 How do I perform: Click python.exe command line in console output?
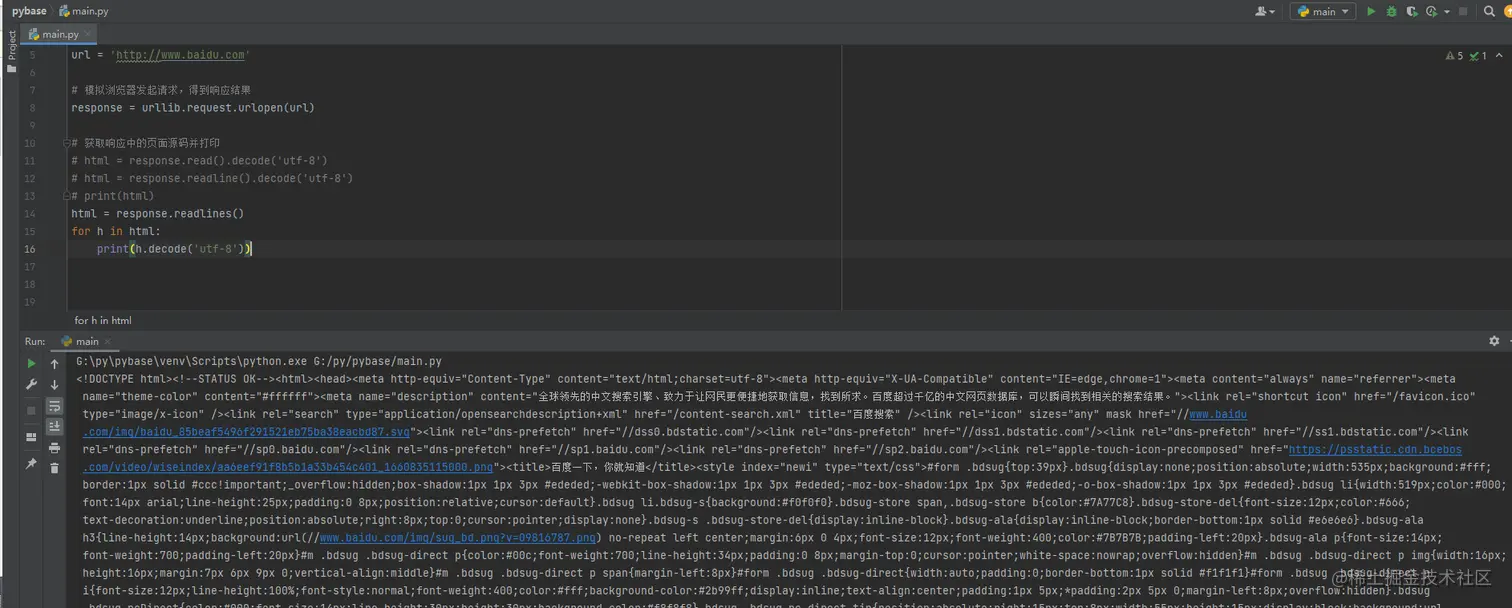point(259,361)
